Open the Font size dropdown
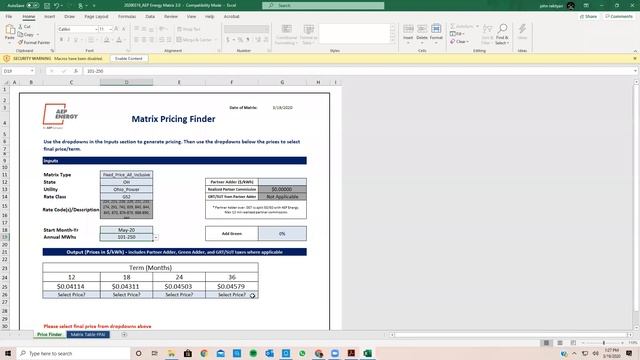 pyautogui.click(x=111, y=29)
